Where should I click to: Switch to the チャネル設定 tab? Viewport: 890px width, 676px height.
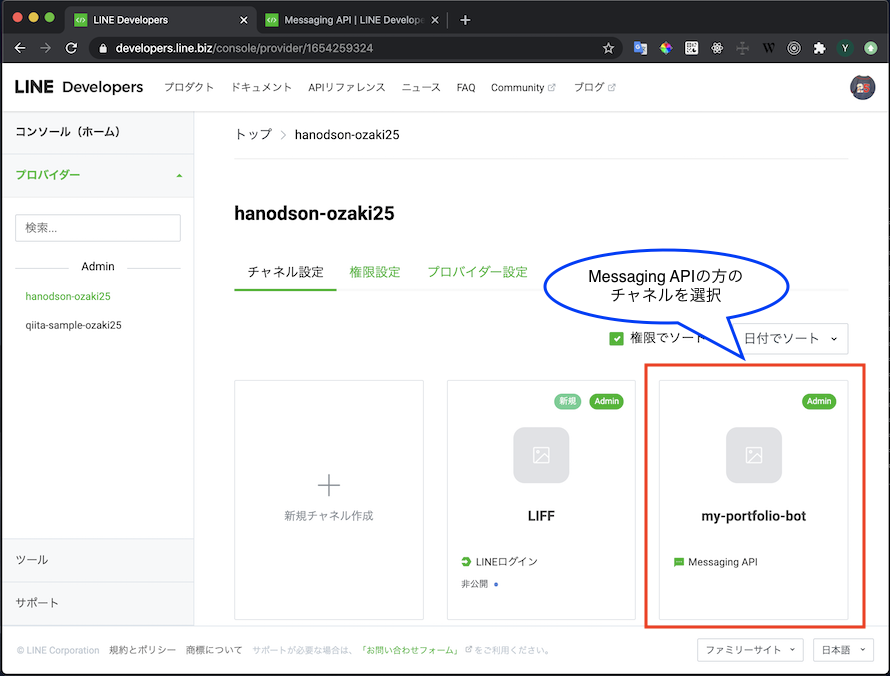pos(286,272)
